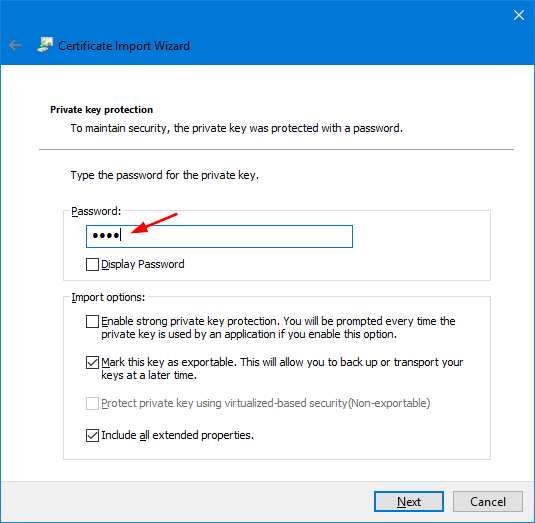
Task: Proceed with the Next button
Action: (409, 502)
